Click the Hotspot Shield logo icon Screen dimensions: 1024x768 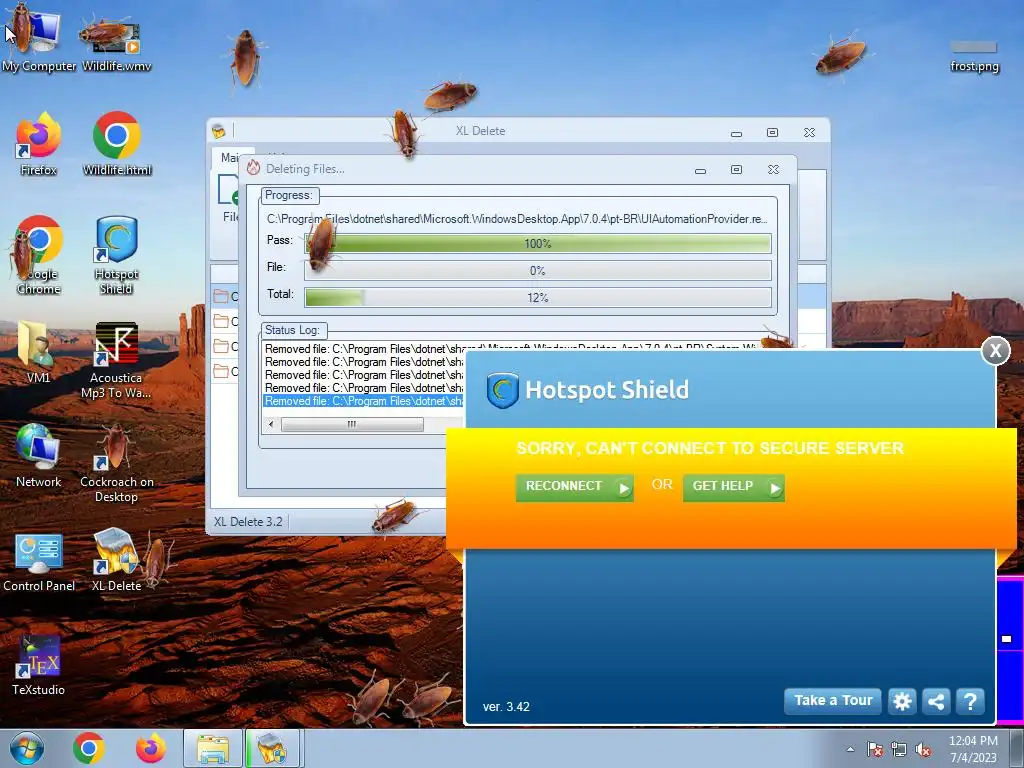point(502,391)
